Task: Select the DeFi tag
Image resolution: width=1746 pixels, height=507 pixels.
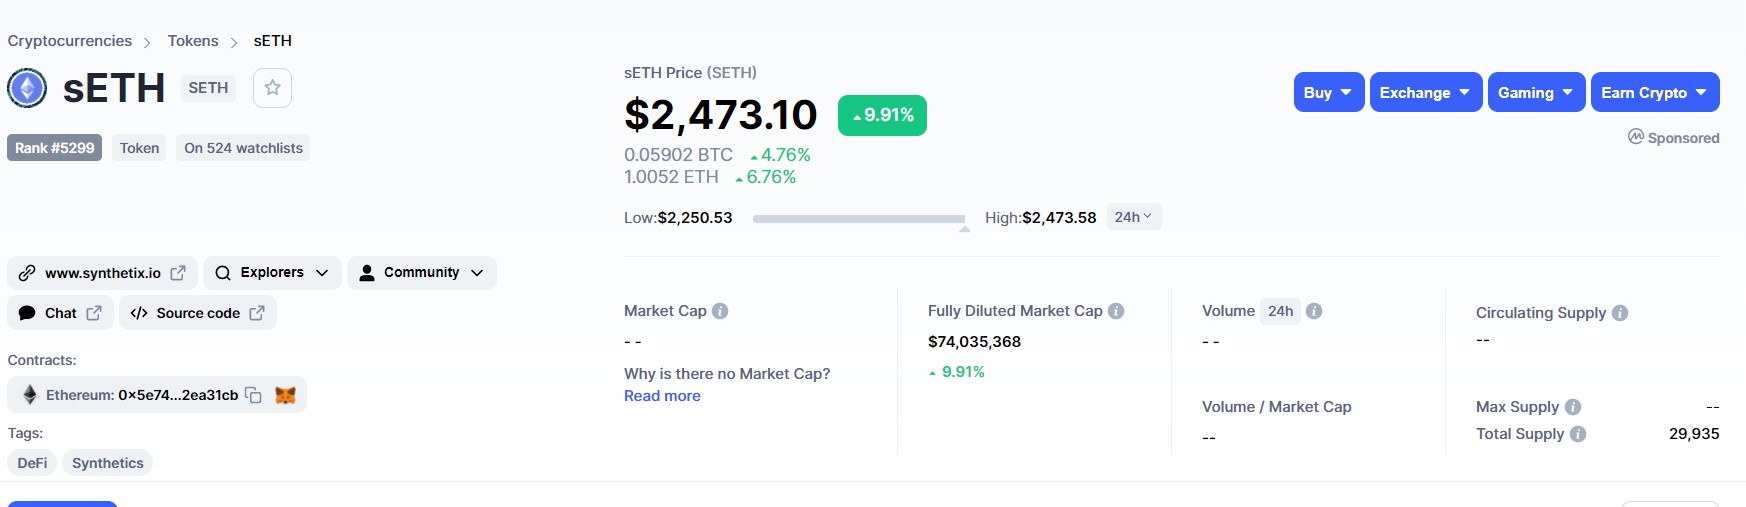Action: point(32,463)
